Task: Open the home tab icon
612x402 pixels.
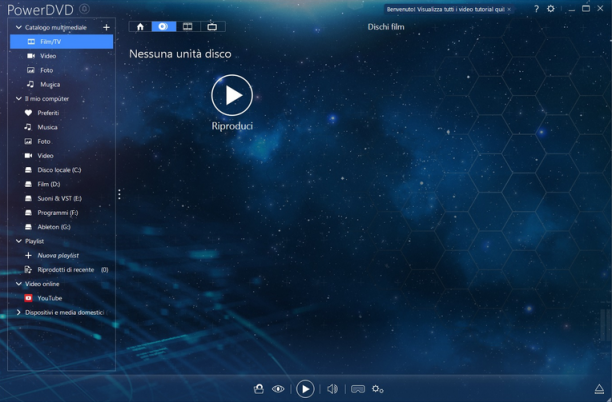Action: (140, 27)
